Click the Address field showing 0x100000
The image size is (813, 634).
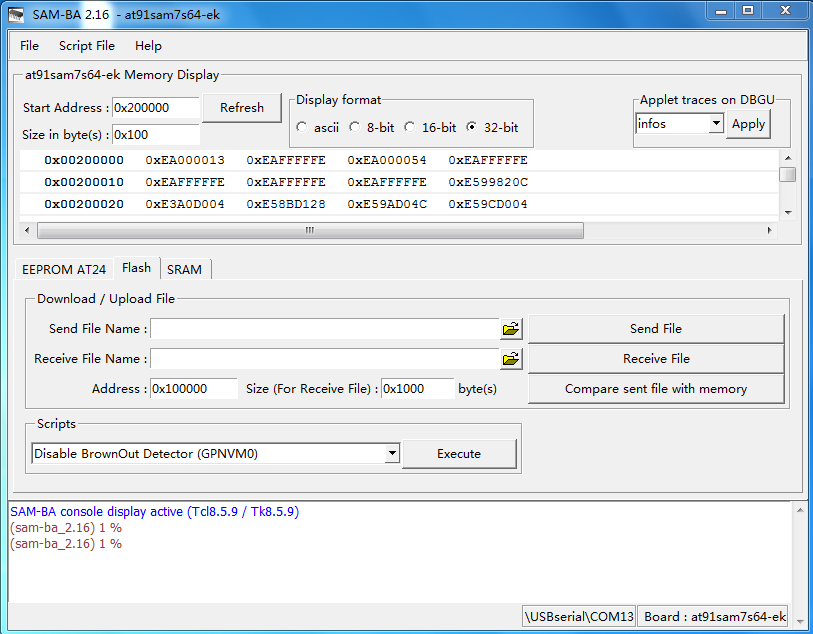(x=194, y=389)
